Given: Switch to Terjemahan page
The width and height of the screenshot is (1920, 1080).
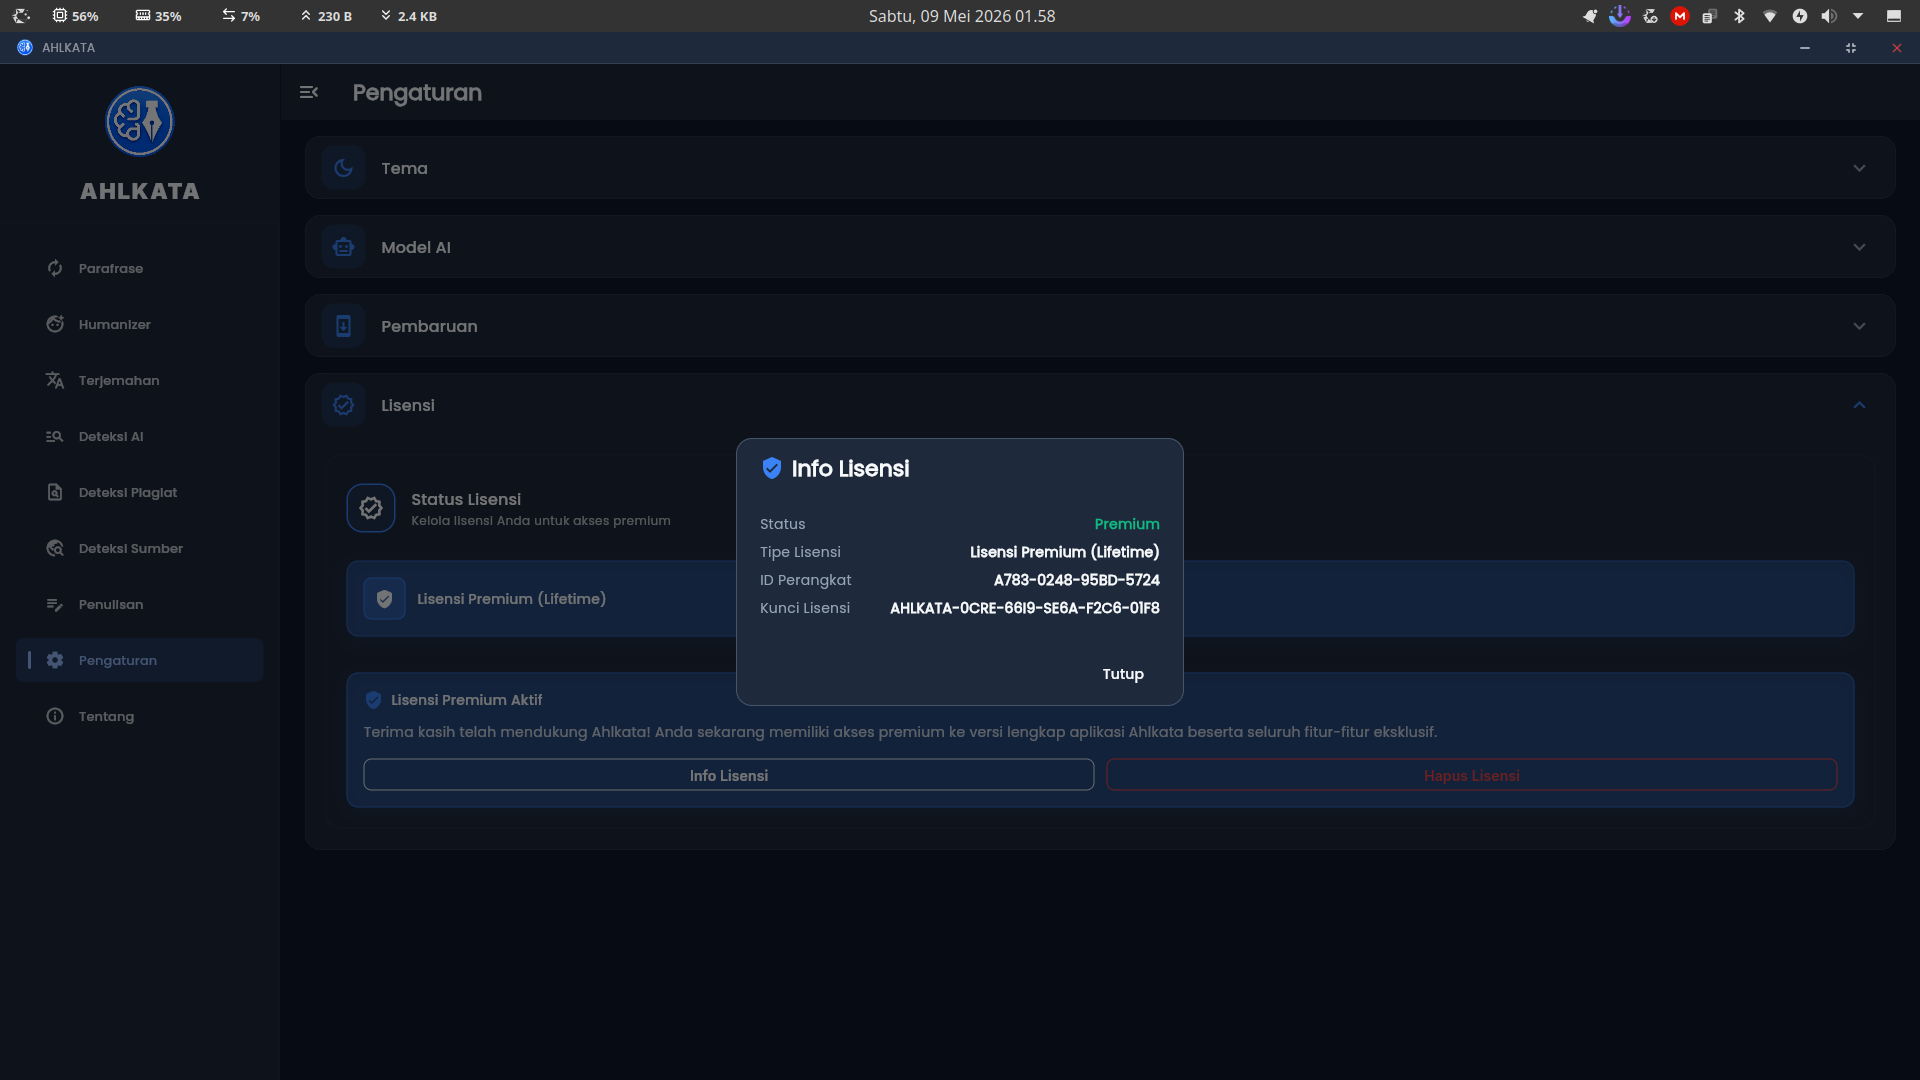Looking at the screenshot, I should (x=140, y=380).
